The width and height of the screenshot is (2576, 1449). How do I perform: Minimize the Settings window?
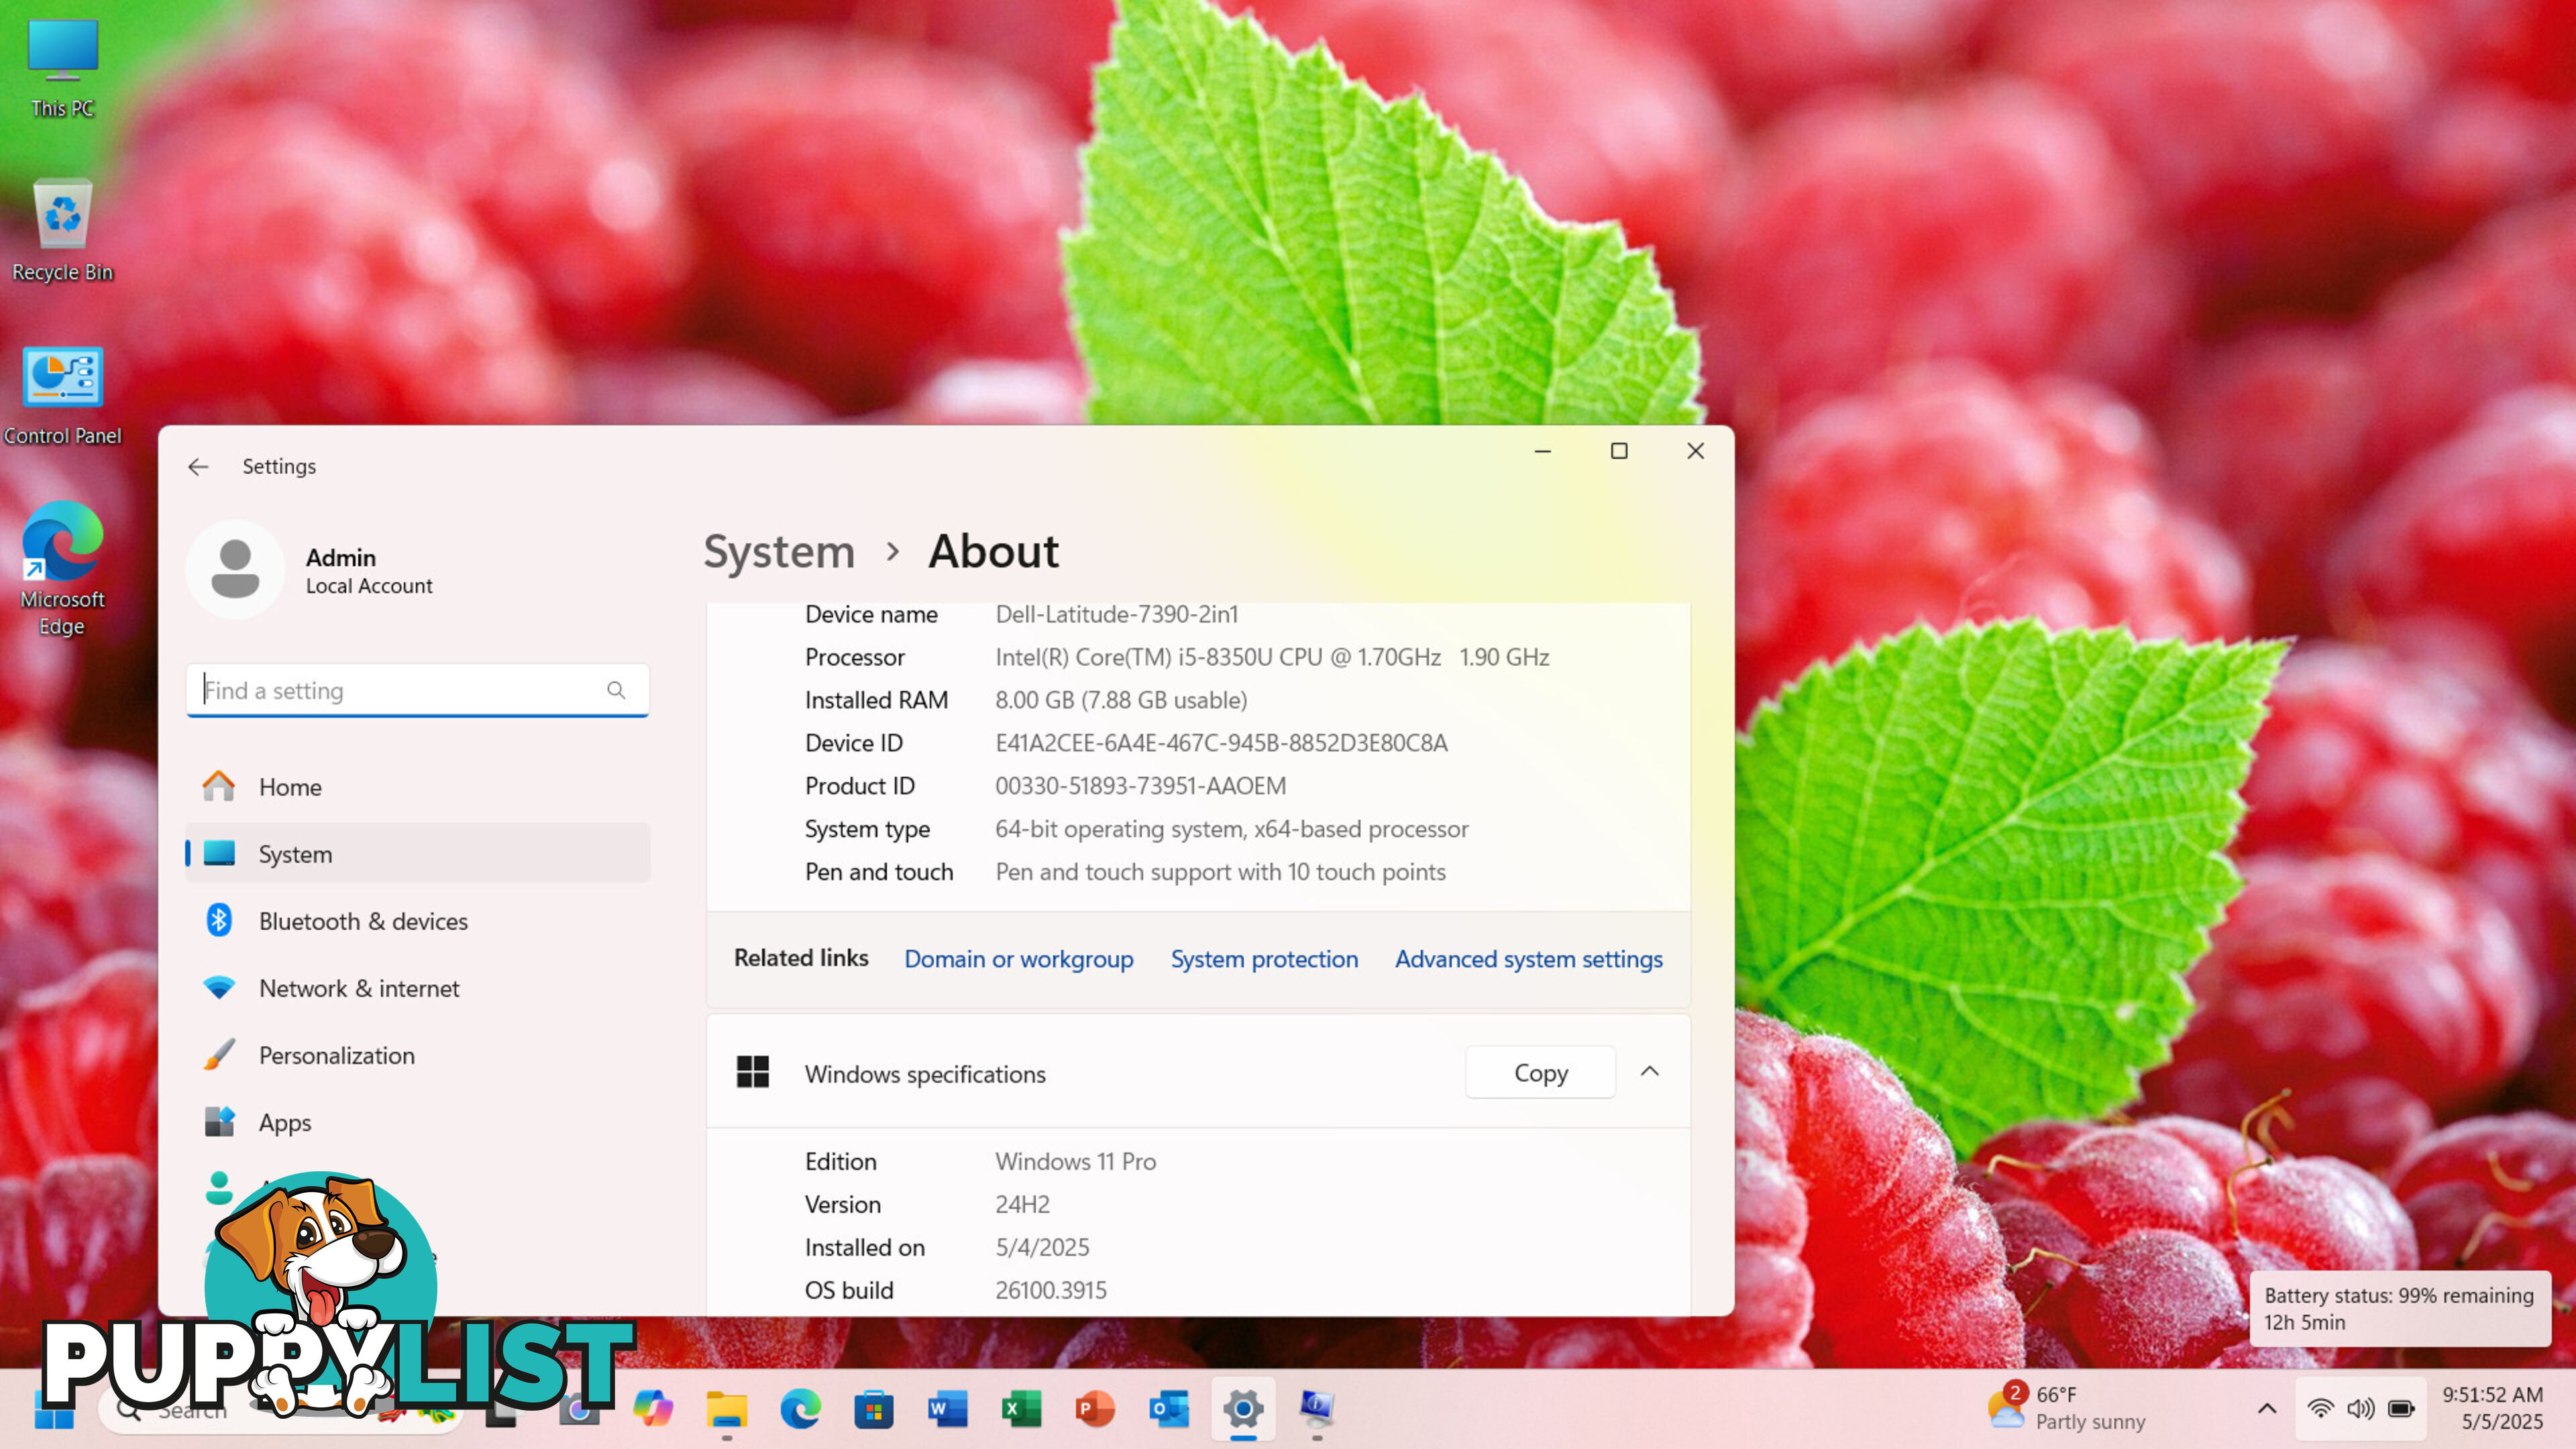(1543, 451)
